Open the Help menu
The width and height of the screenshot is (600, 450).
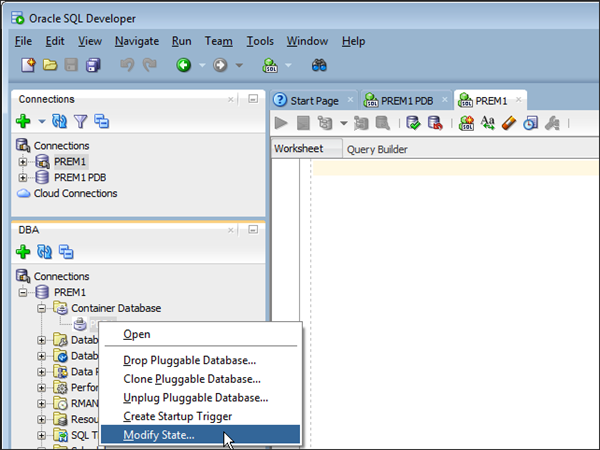click(354, 41)
